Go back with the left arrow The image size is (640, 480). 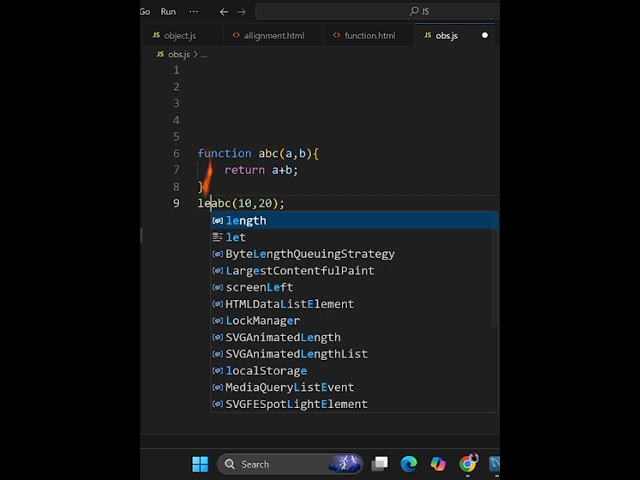(x=224, y=12)
